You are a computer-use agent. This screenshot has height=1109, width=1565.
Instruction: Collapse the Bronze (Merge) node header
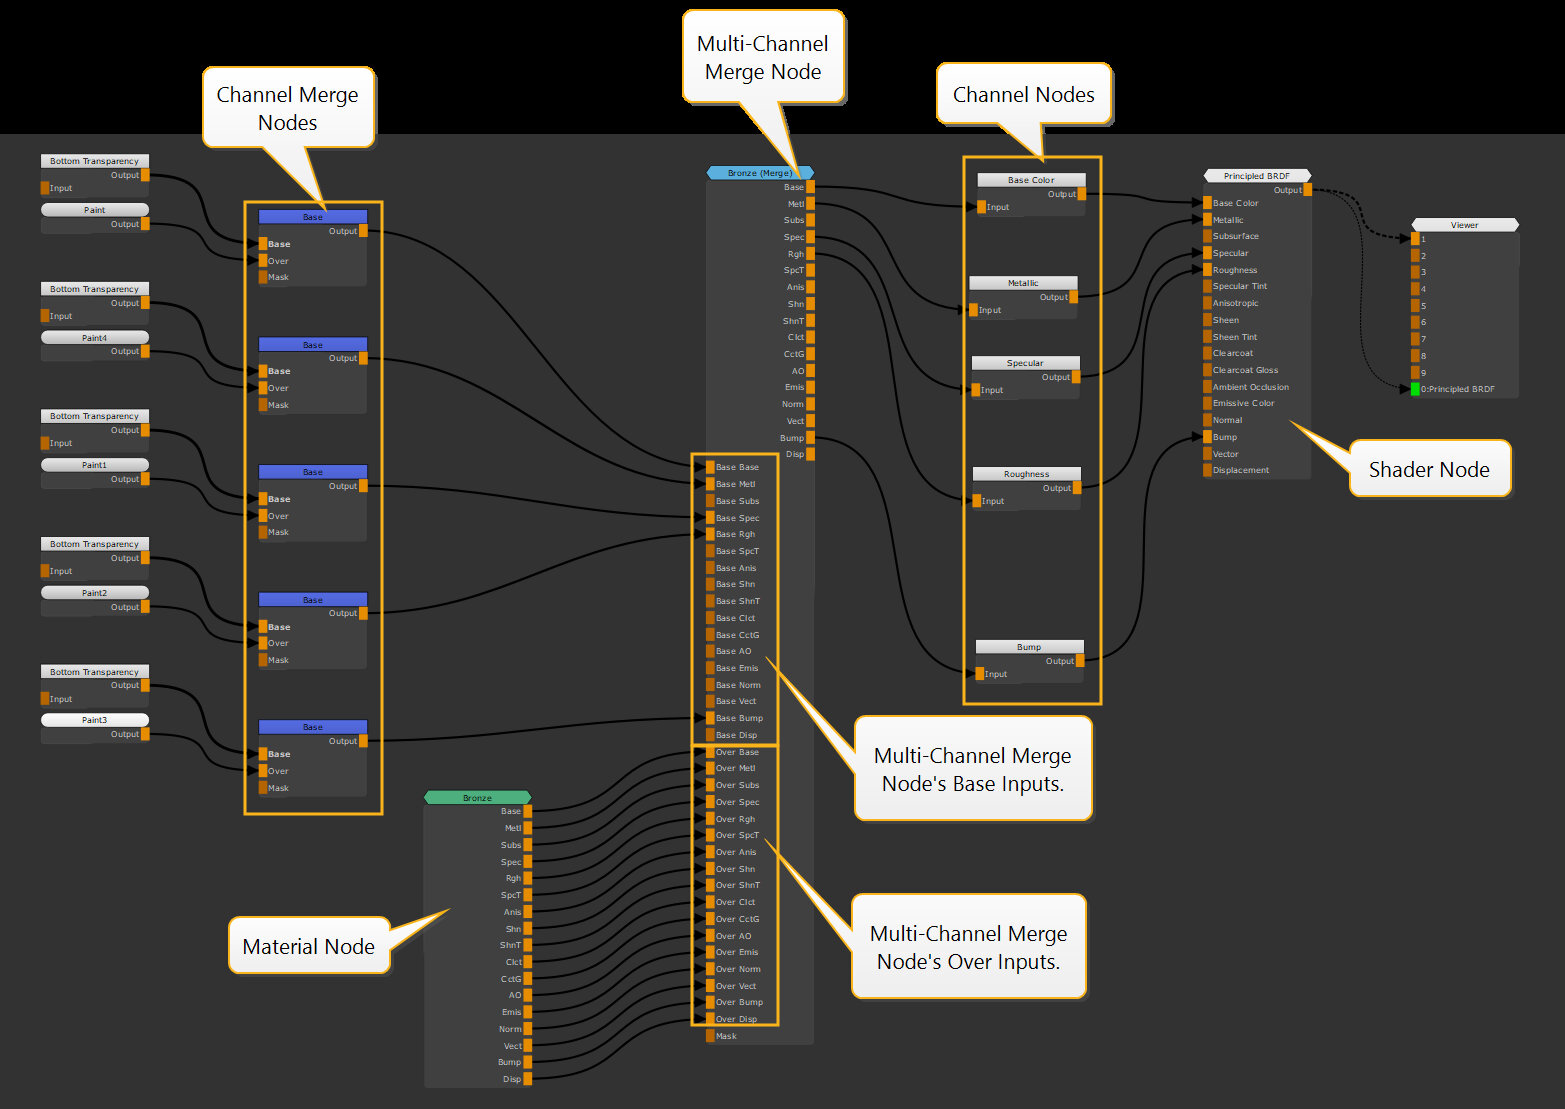[x=760, y=172]
